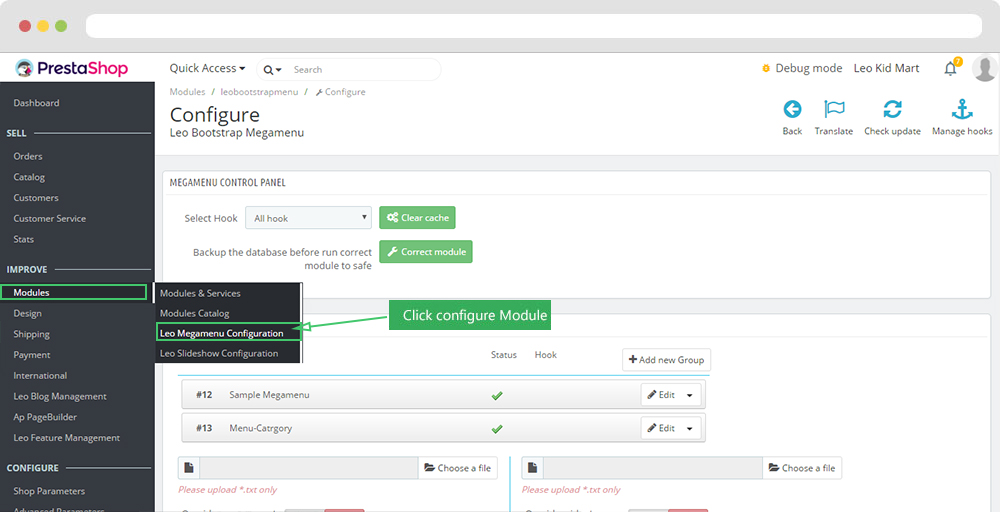Edit the Menu-Catrgory group
1000x512 pixels.
pyautogui.click(x=661, y=428)
